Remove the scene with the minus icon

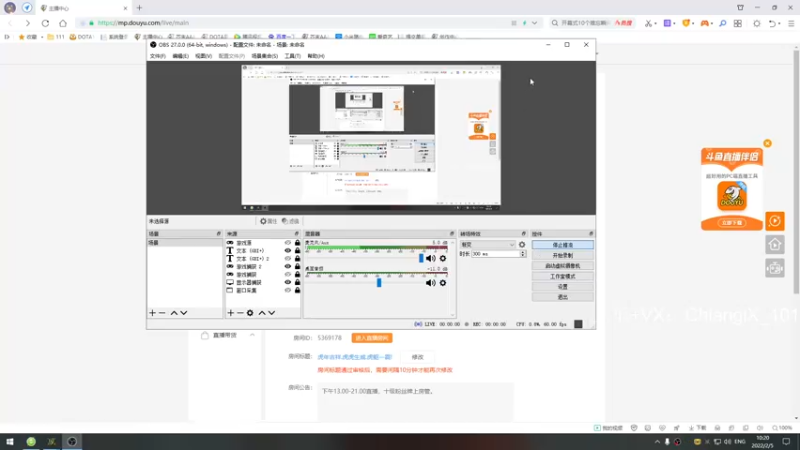162,313
